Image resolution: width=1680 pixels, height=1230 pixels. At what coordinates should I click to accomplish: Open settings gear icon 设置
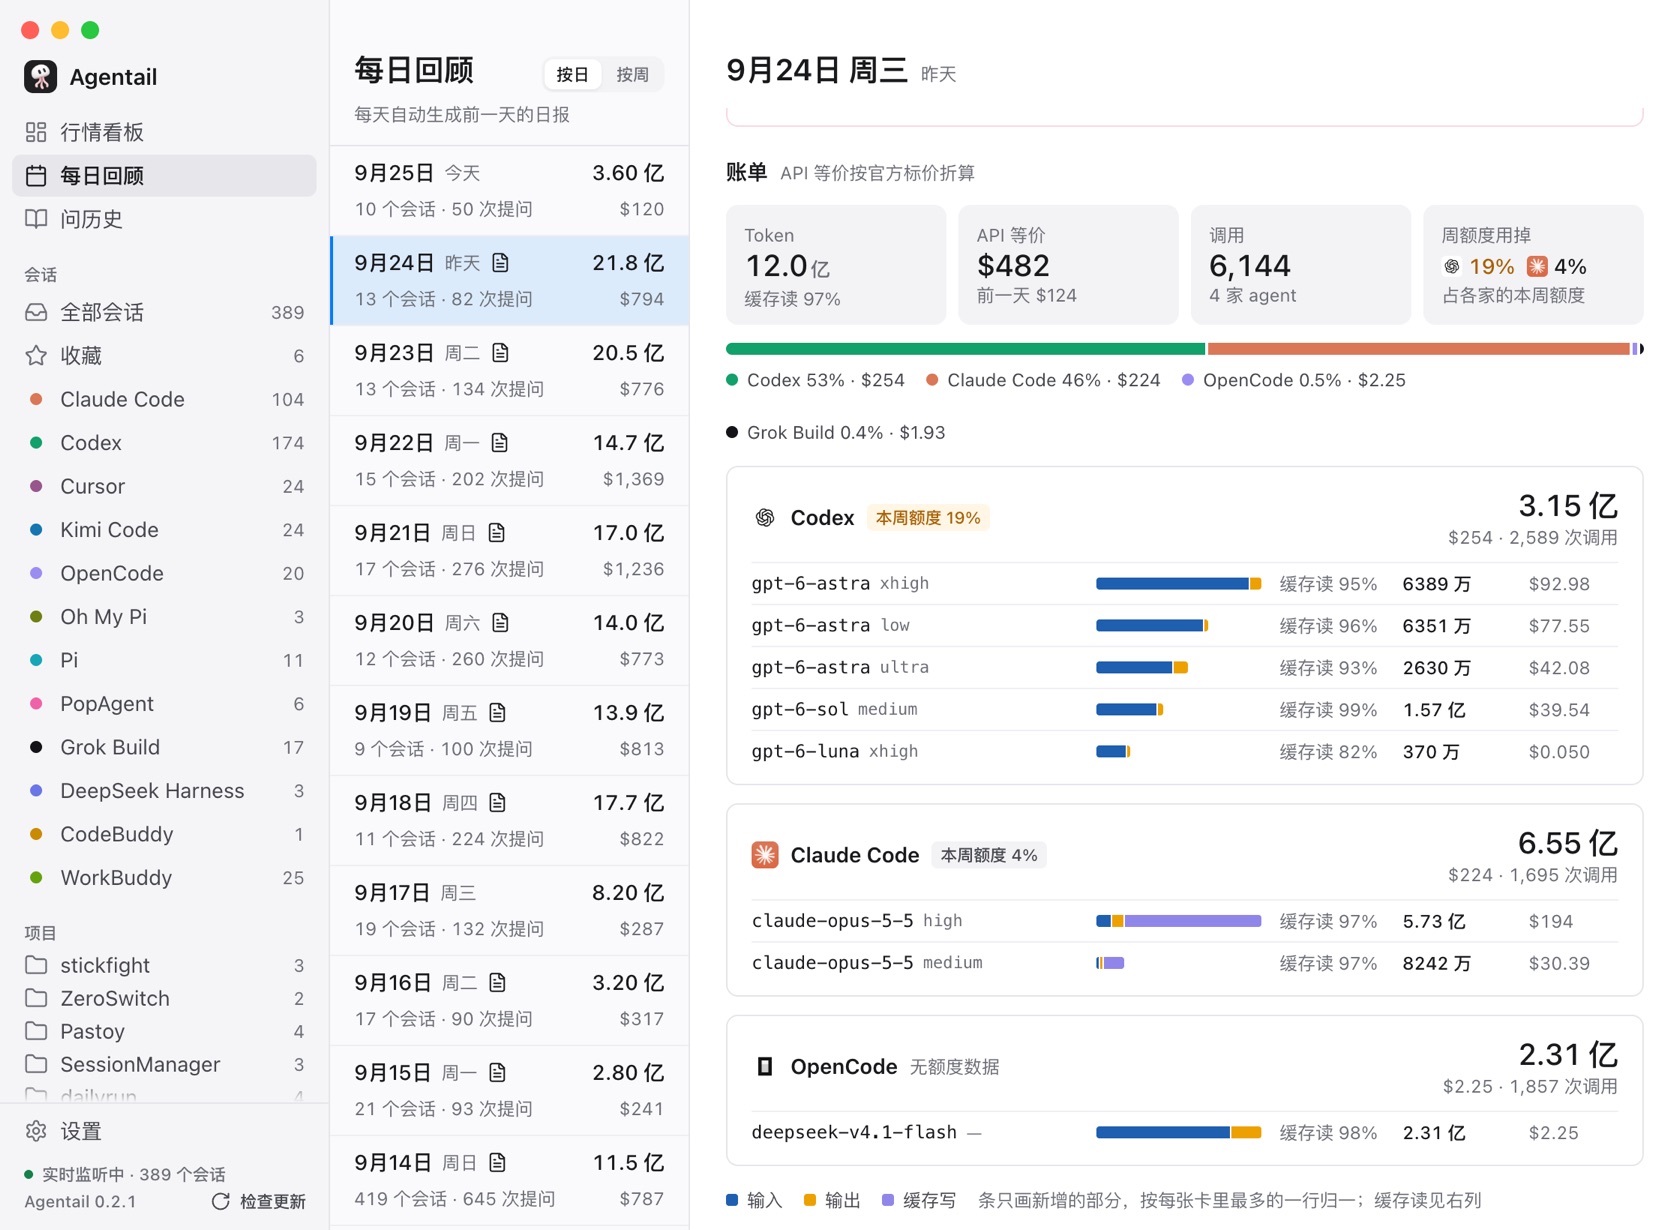coord(36,1131)
